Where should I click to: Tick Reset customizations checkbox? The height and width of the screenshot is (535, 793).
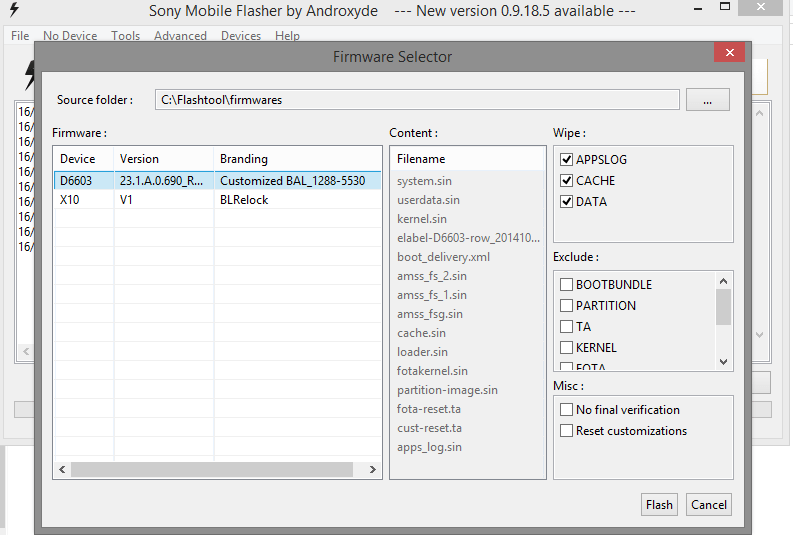(x=566, y=431)
